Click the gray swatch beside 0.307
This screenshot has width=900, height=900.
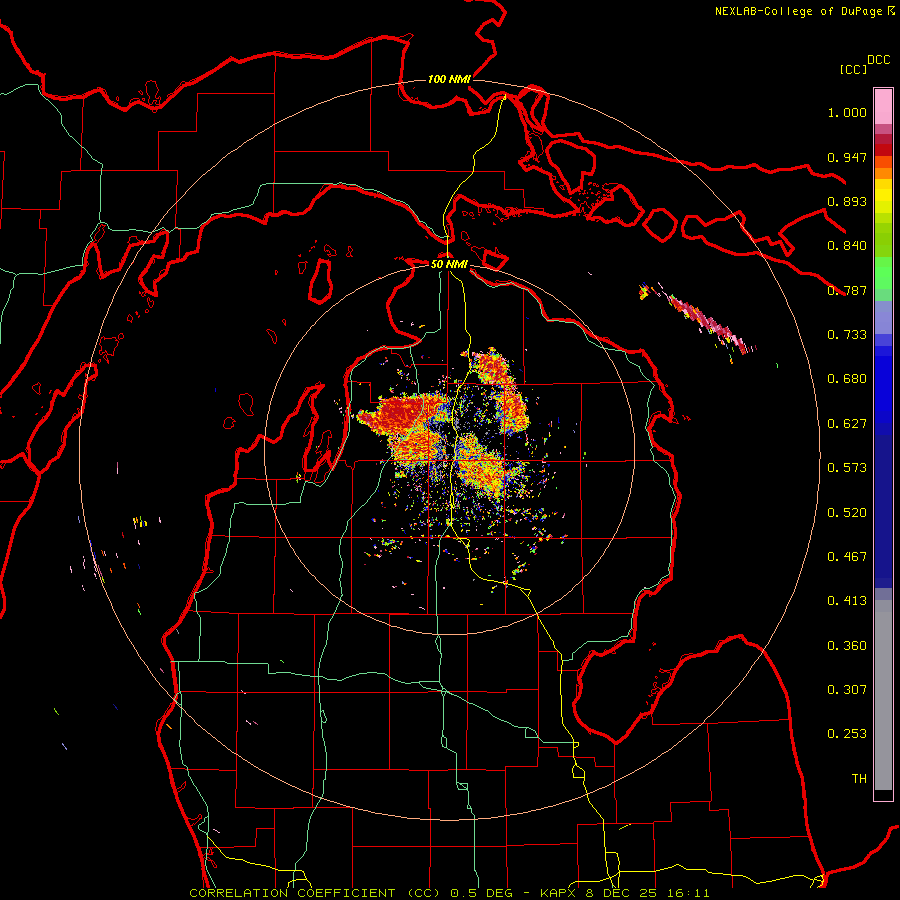click(883, 695)
